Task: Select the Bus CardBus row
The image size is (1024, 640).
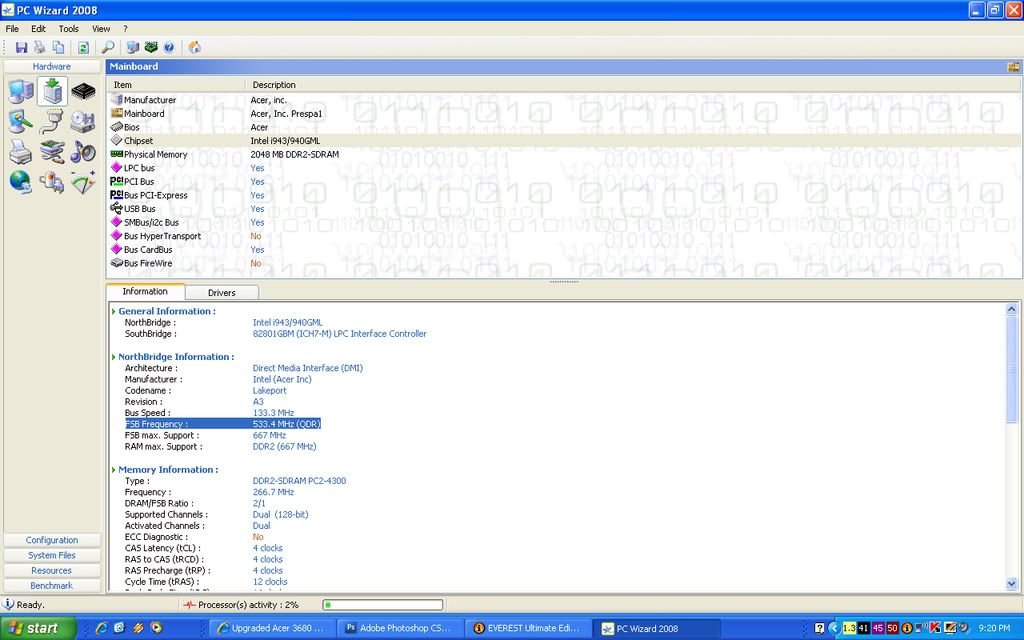Action: point(564,249)
